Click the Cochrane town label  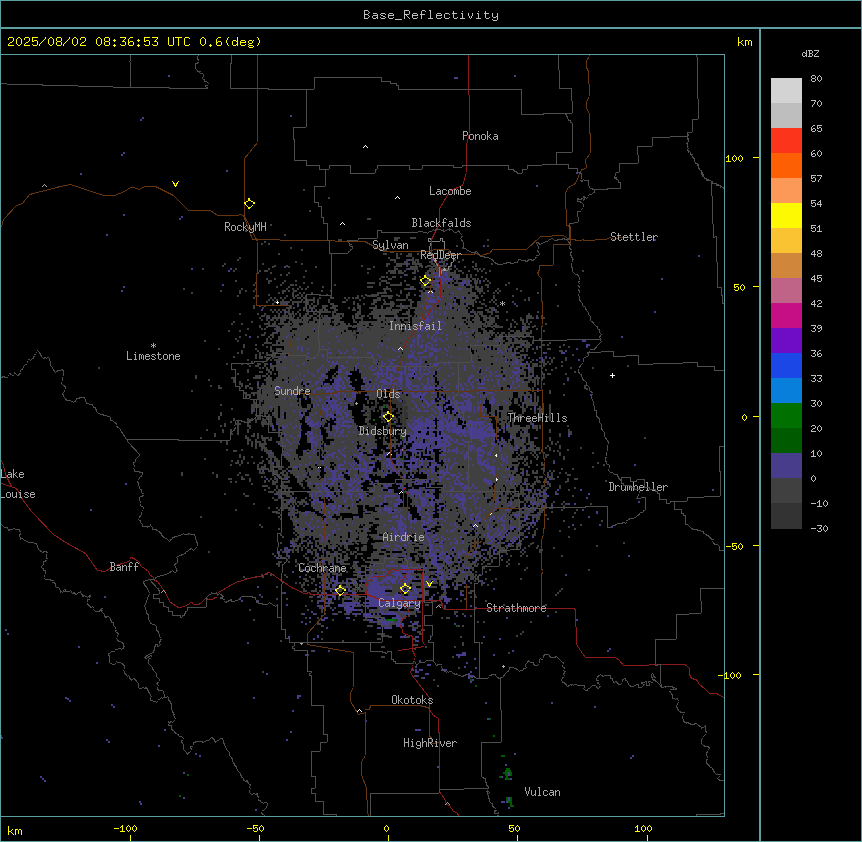pyautogui.click(x=323, y=568)
